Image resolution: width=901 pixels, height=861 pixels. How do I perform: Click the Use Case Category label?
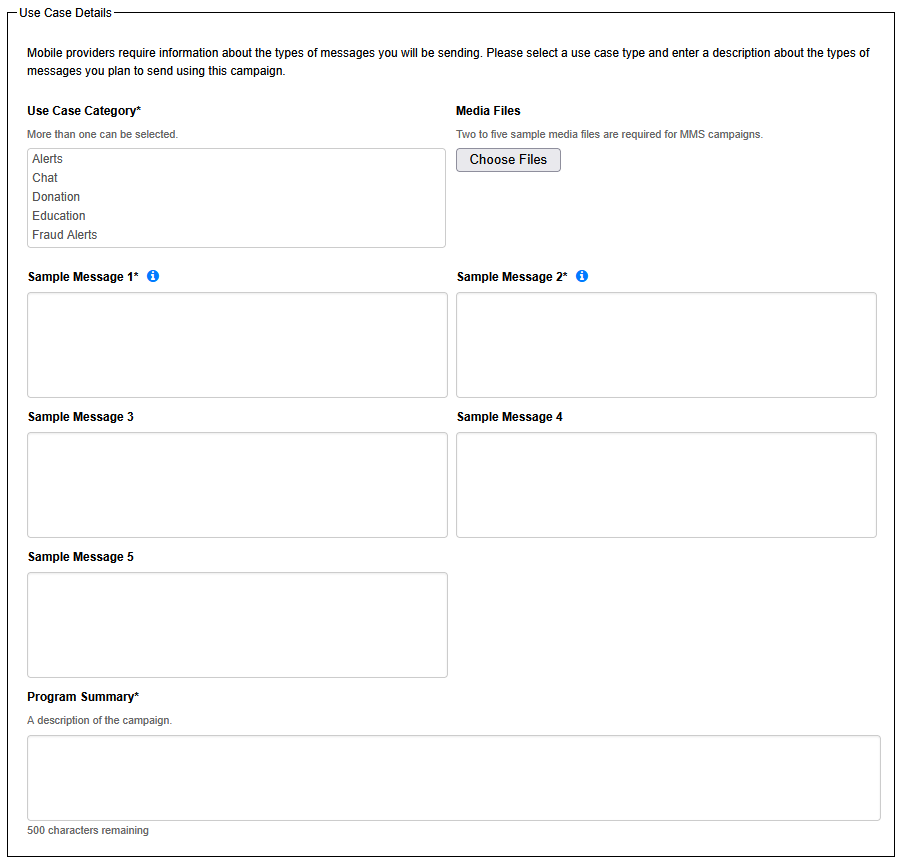84,111
